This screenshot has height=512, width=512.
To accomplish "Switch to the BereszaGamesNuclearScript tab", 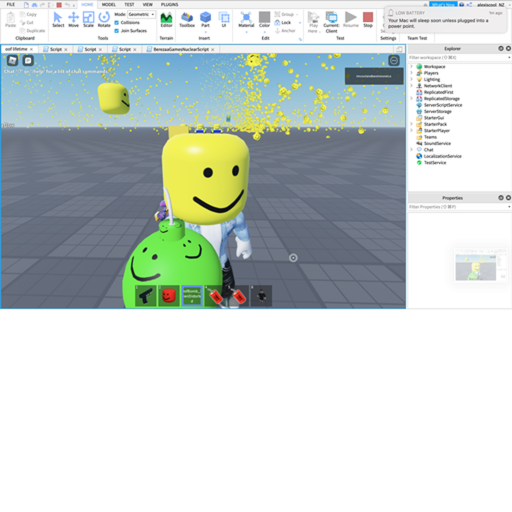I will pyautogui.click(x=181, y=49).
